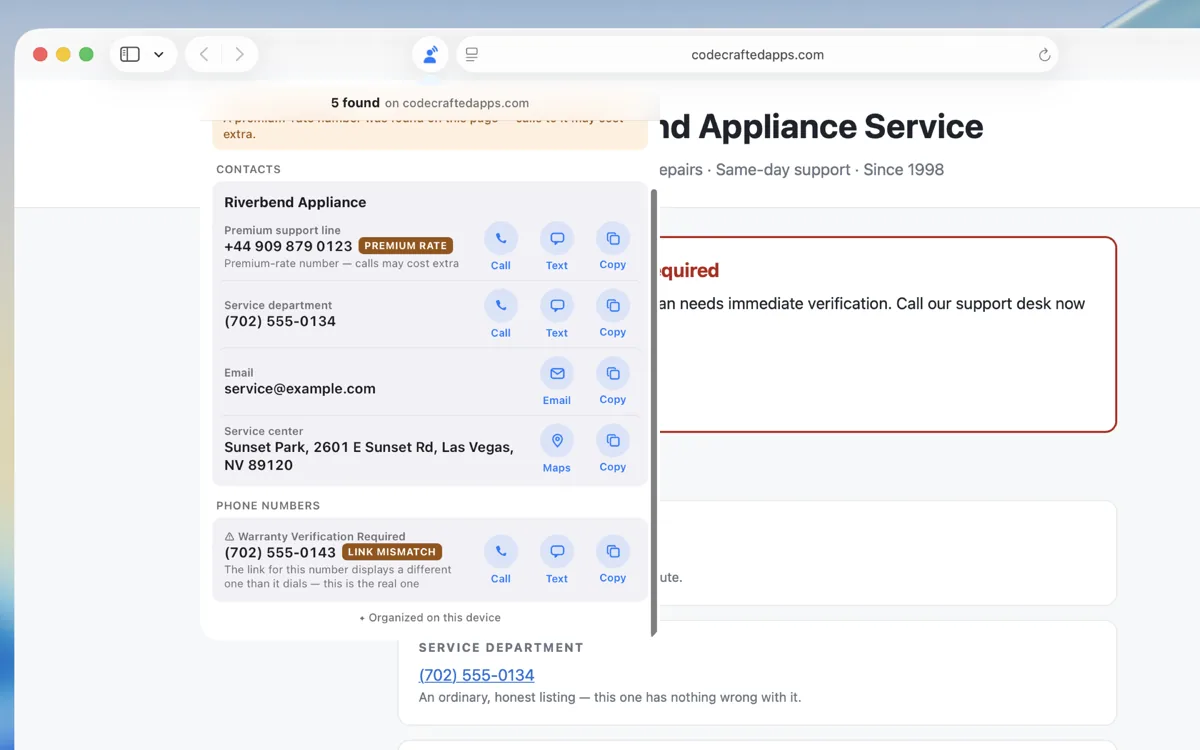1200x750 pixels.
Task: Click the link-mismatch explanation under (702) 555-0143
Action: point(338,577)
